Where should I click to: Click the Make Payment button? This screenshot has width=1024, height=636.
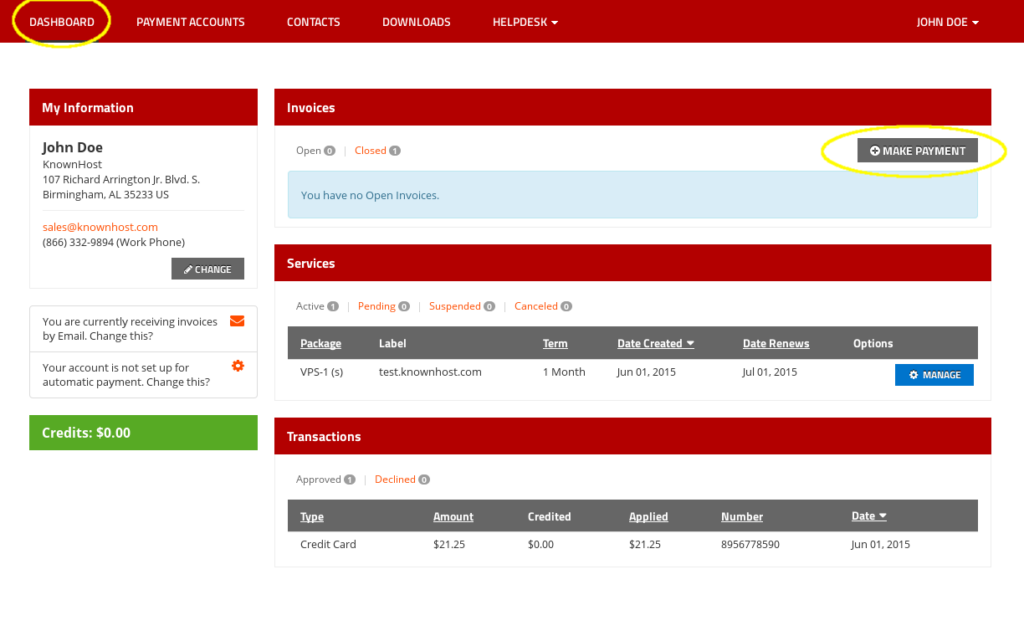pyautogui.click(x=918, y=151)
